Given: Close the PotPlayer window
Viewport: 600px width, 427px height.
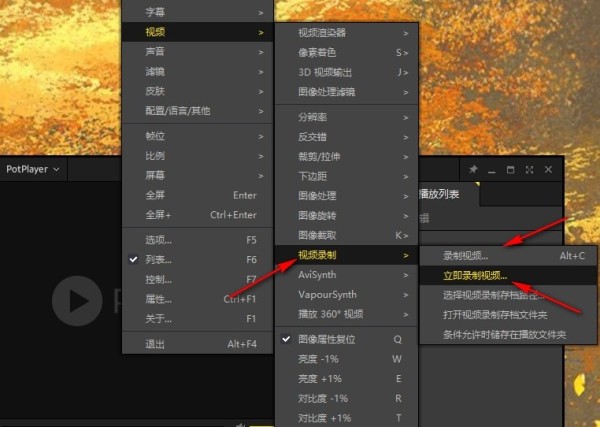Looking at the screenshot, I should [548, 169].
